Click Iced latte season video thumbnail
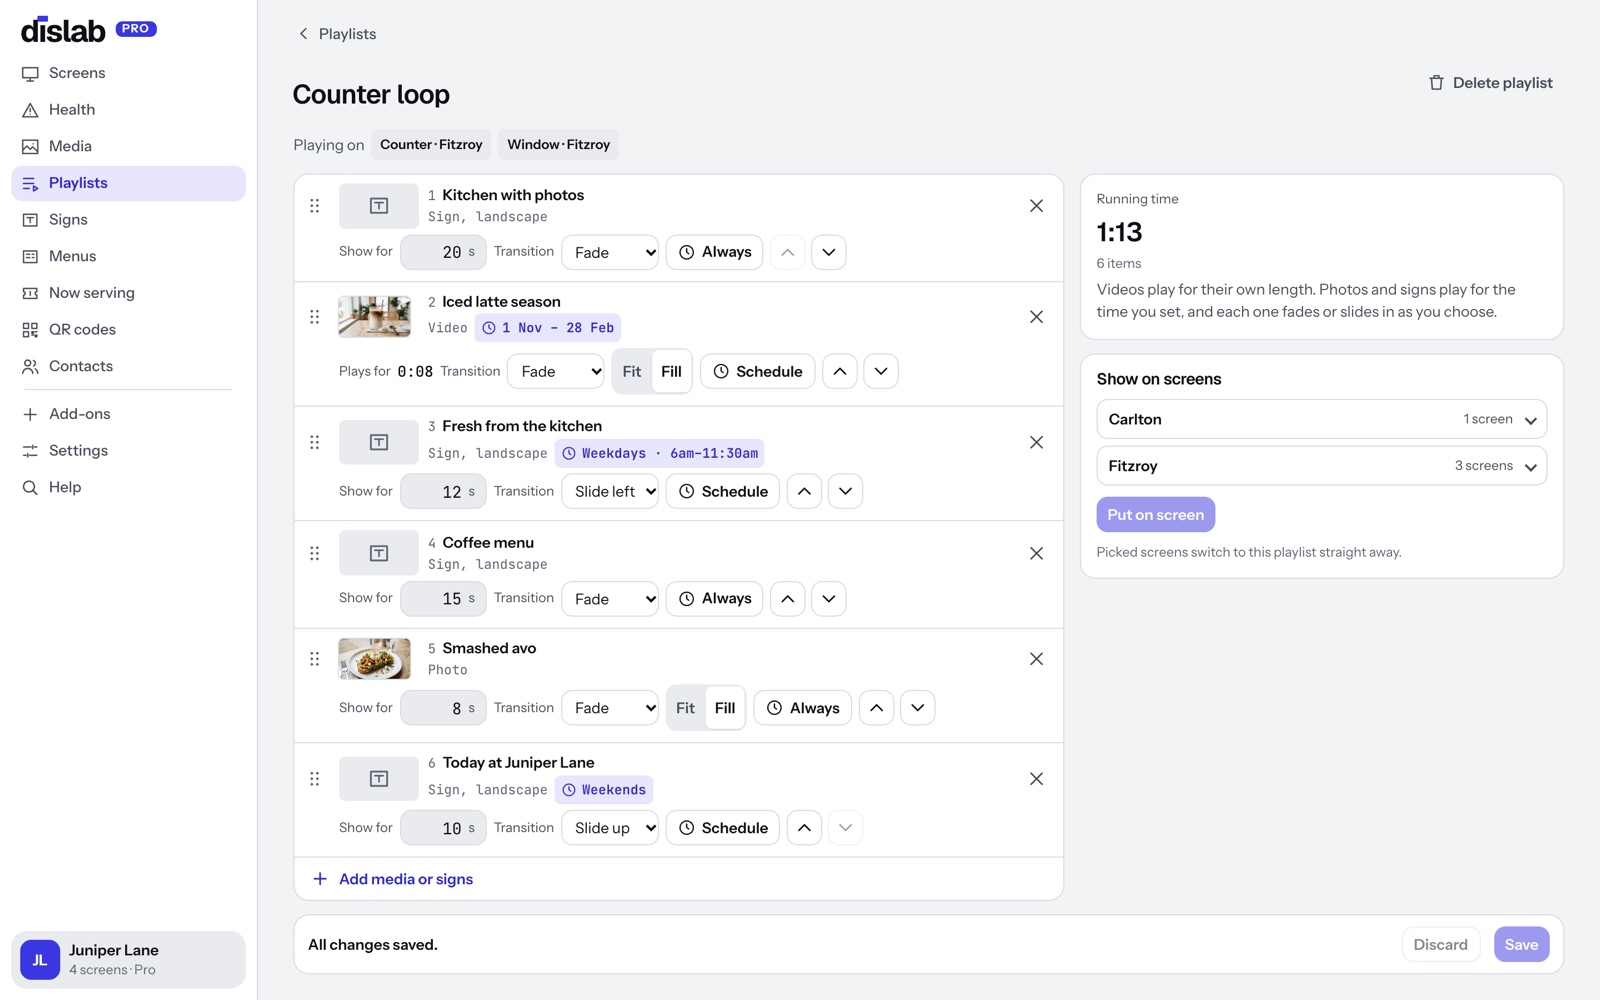This screenshot has height=1000, width=1600. click(x=374, y=317)
